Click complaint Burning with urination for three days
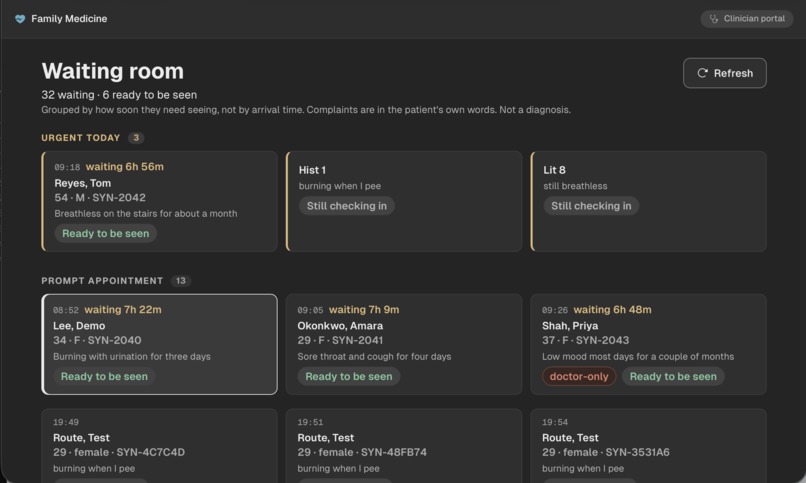This screenshot has height=483, width=806. pos(132,356)
